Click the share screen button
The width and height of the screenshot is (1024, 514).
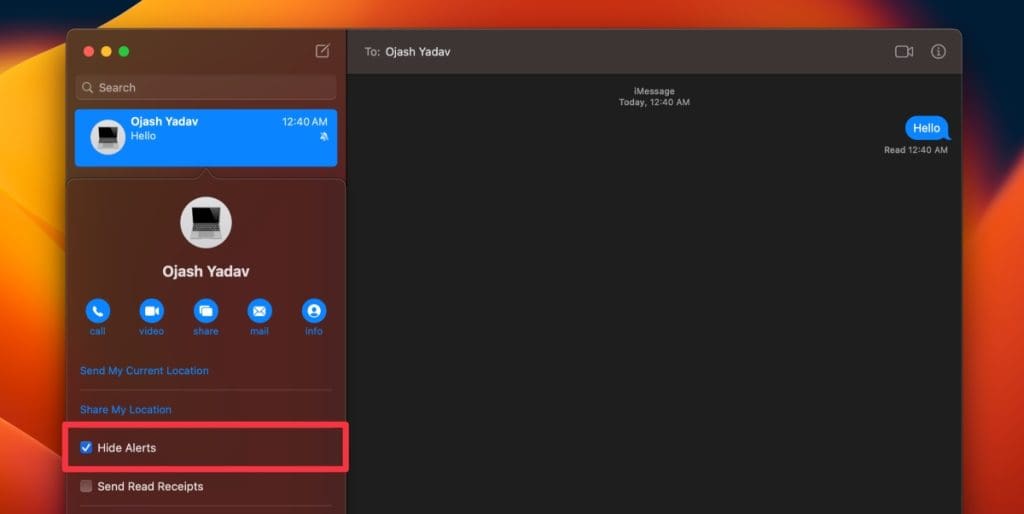click(206, 311)
